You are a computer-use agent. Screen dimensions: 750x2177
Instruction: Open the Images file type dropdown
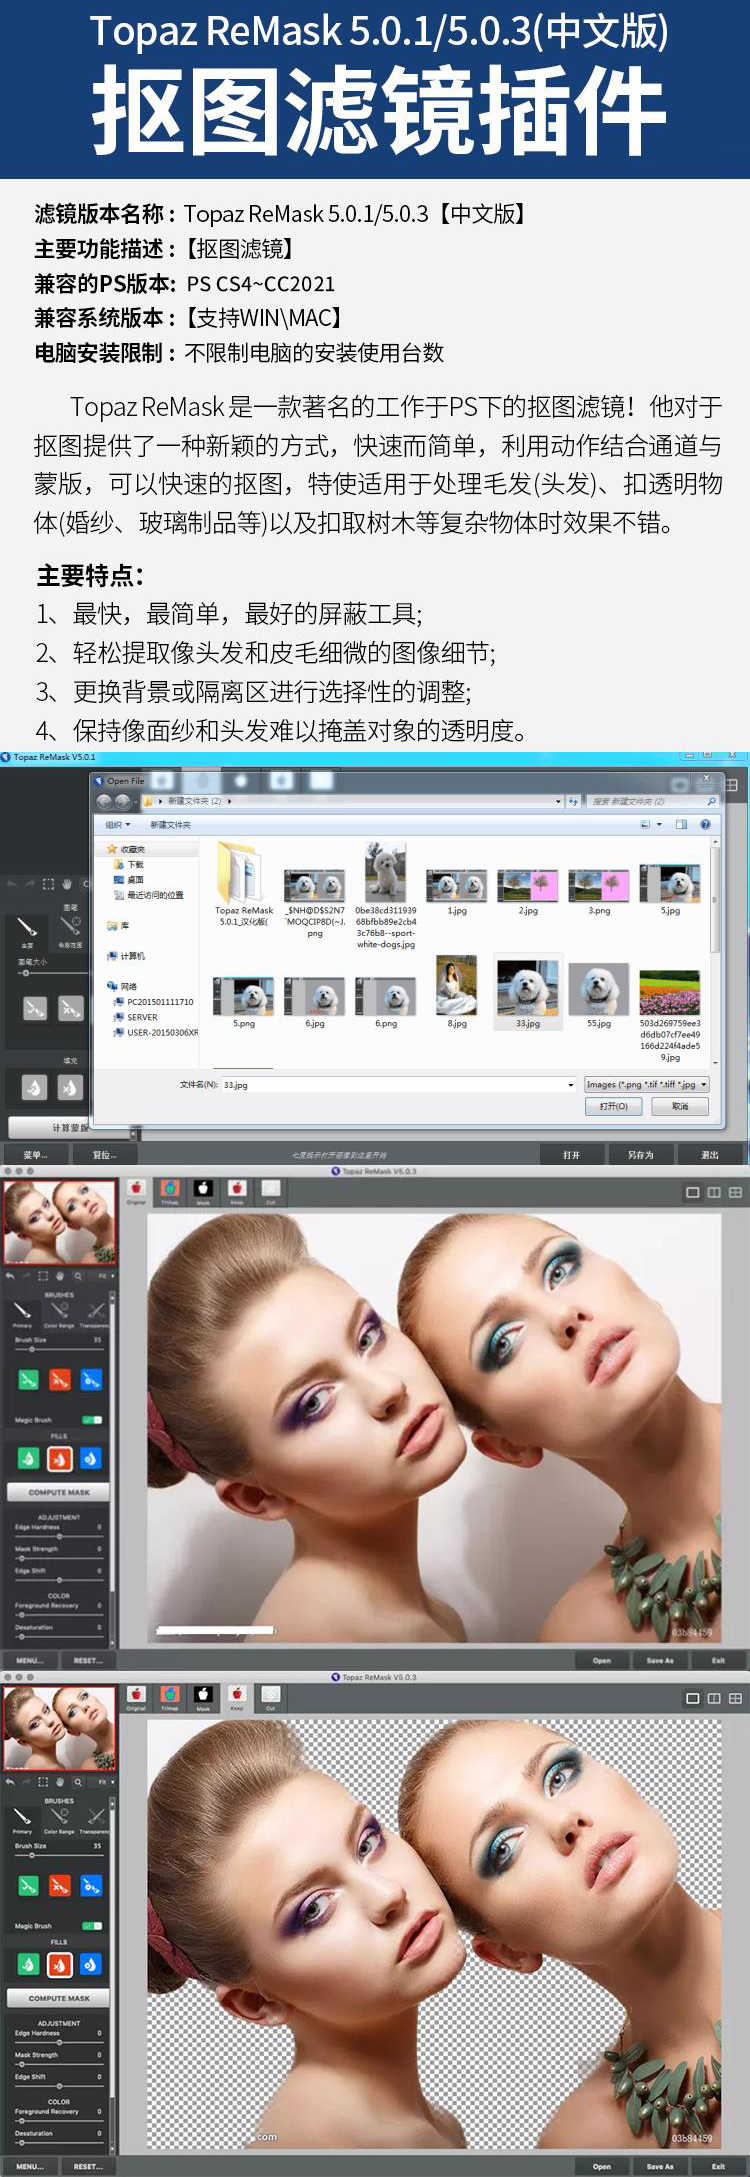(x=647, y=1084)
